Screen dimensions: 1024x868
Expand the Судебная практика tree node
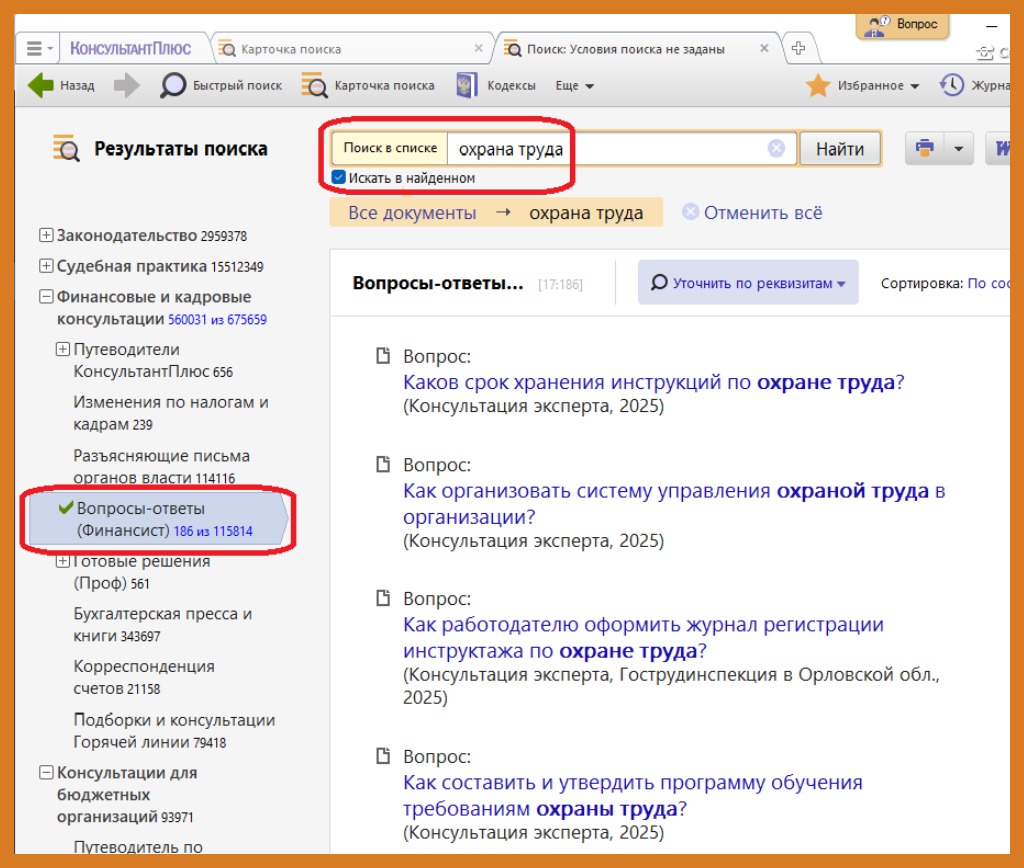click(x=46, y=266)
